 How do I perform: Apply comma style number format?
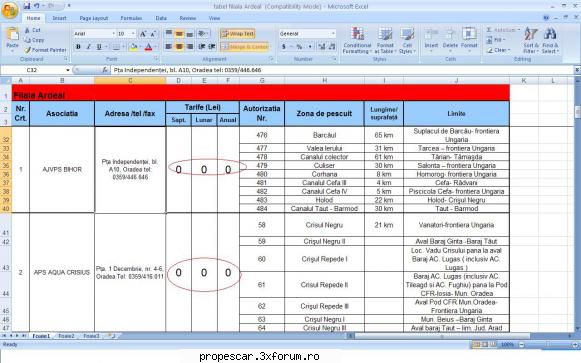(310, 47)
